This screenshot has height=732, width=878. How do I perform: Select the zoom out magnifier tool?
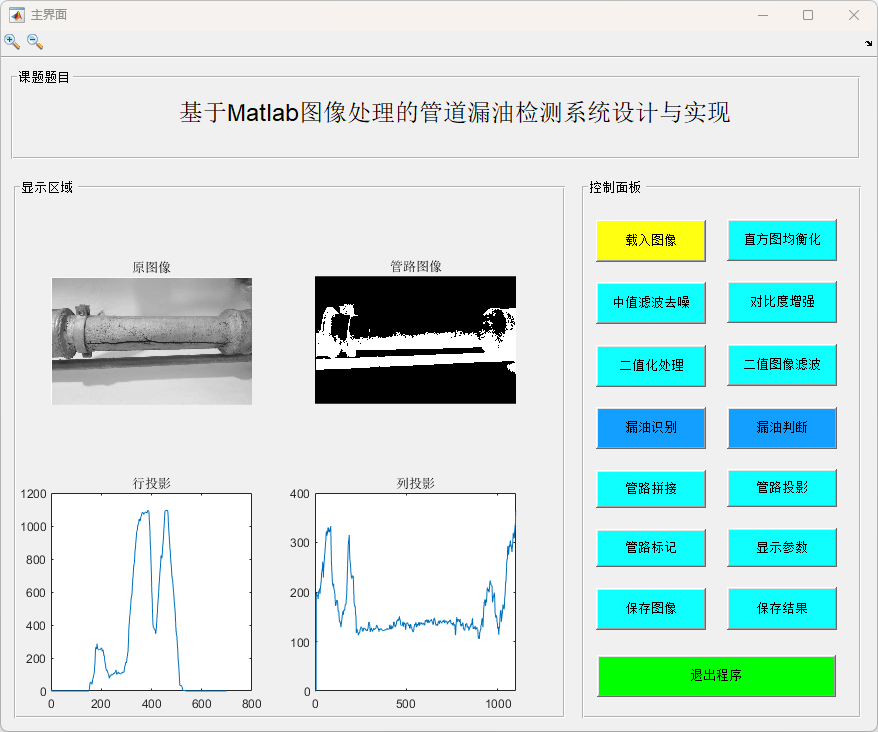click(35, 42)
